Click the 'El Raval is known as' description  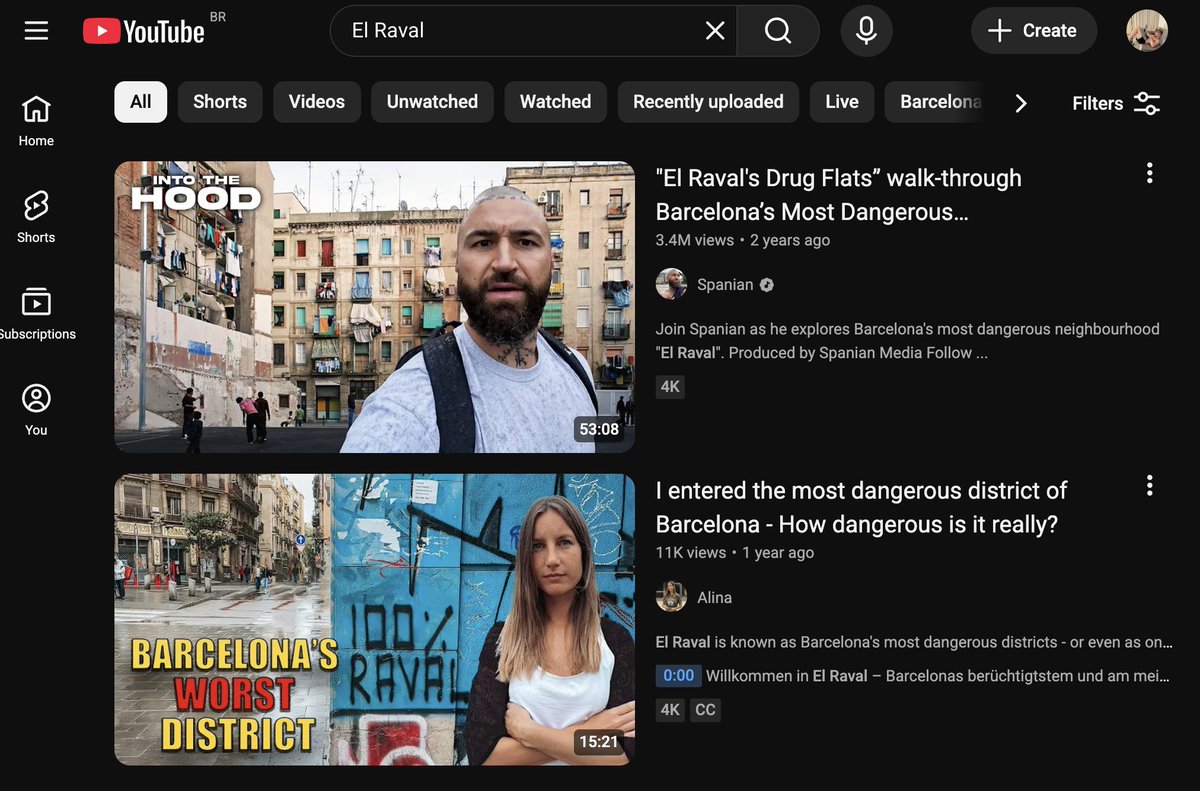click(x=914, y=642)
